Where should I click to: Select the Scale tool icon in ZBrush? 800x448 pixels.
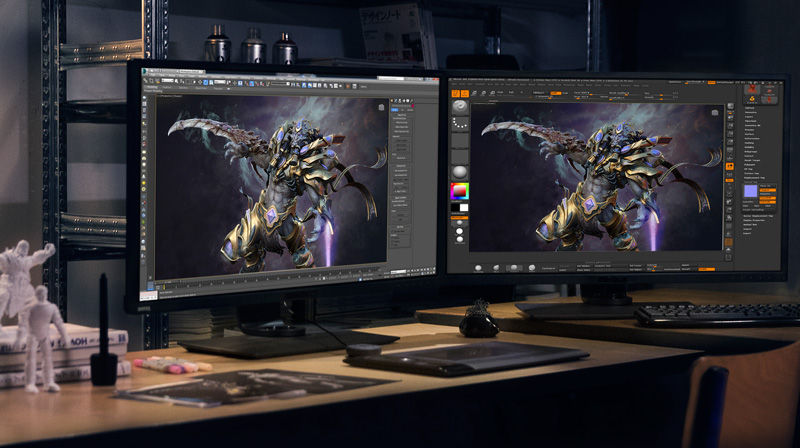[x=483, y=93]
